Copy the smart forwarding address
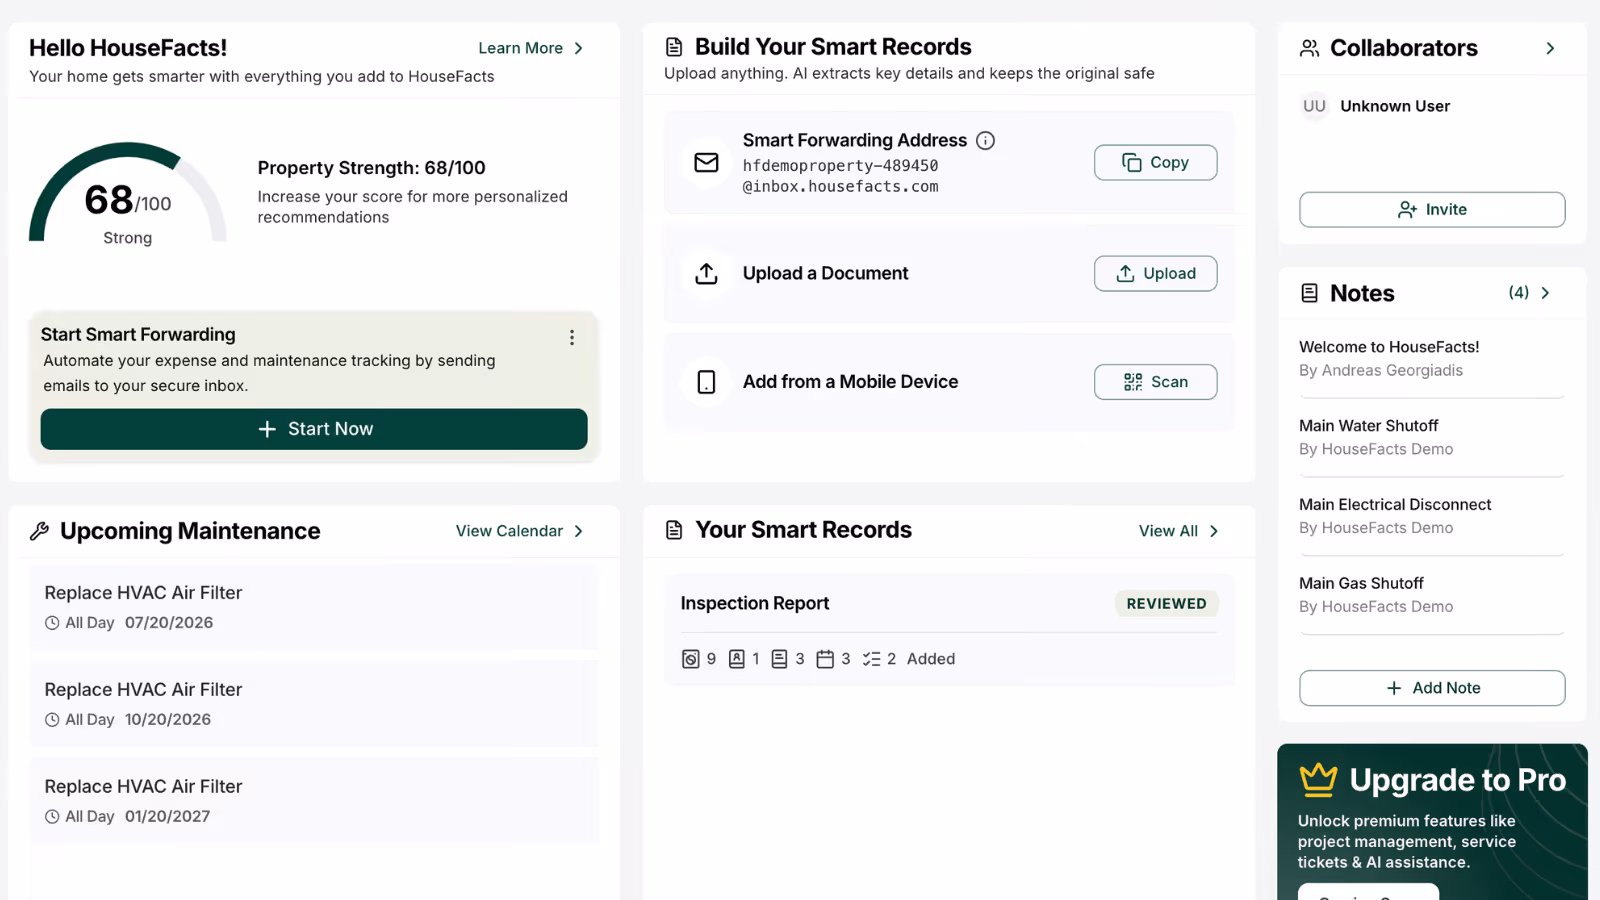Viewport: 1600px width, 900px height. coord(1155,163)
